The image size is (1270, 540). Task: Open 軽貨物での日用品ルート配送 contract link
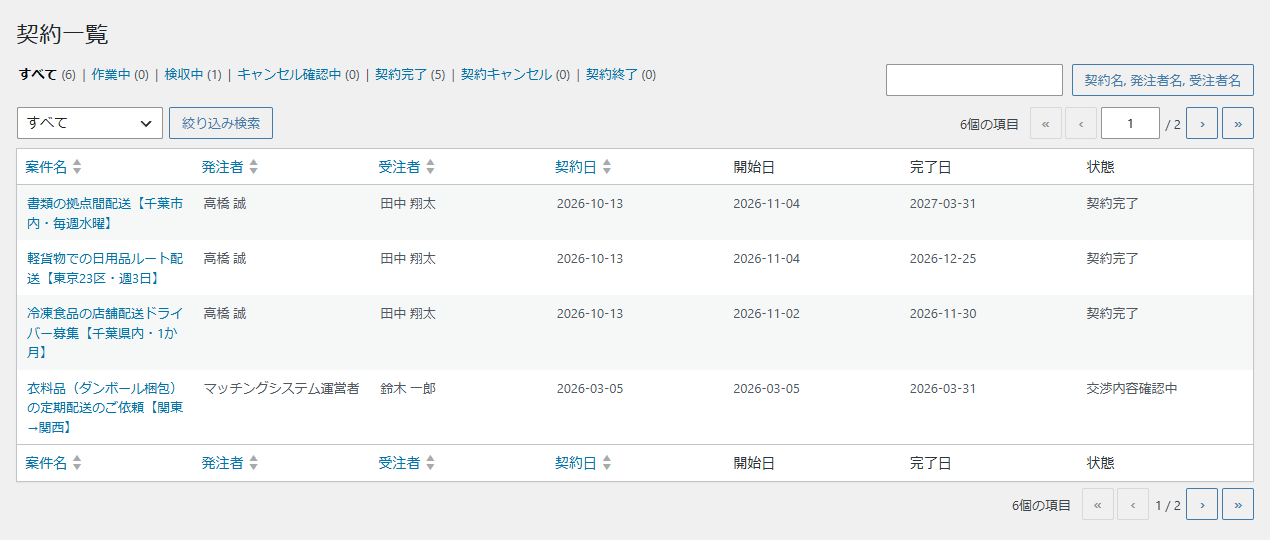pyautogui.click(x=106, y=268)
